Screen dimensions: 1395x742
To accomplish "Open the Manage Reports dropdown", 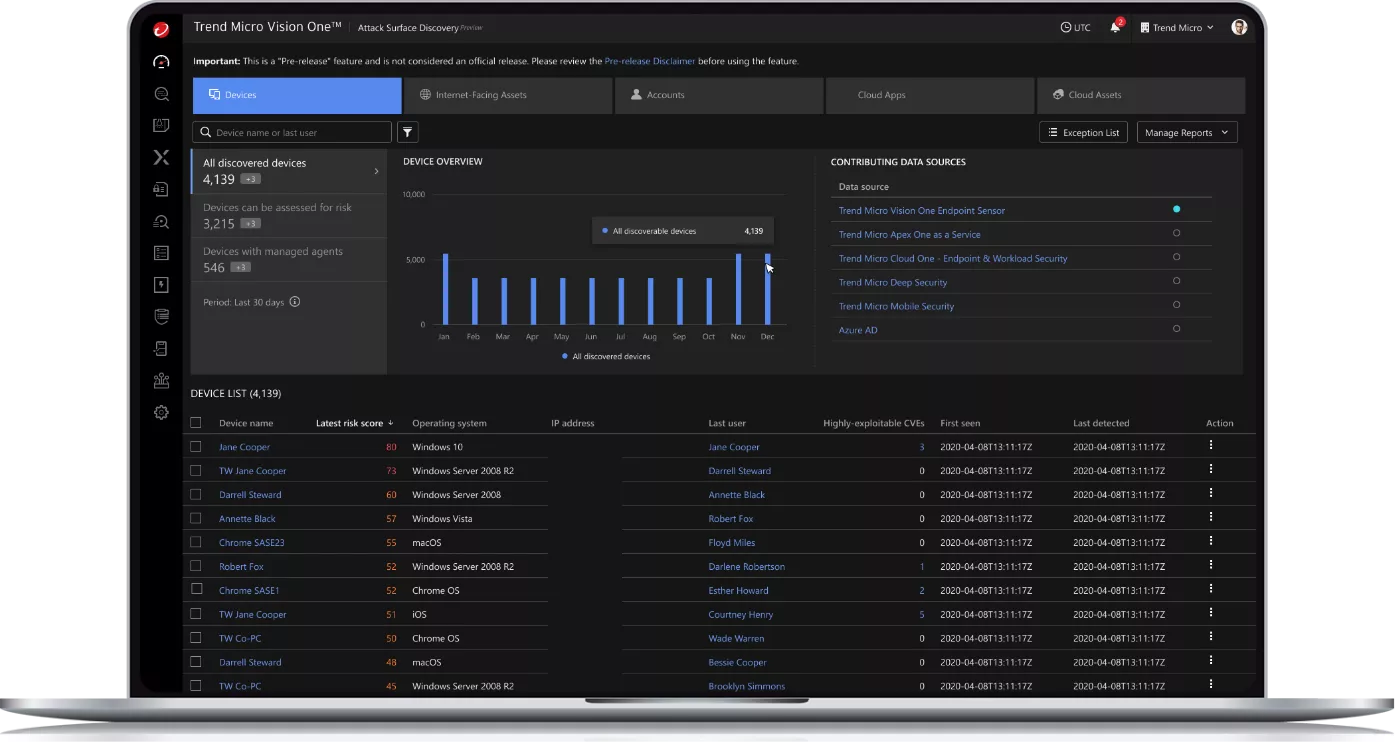I will [x=1187, y=132].
